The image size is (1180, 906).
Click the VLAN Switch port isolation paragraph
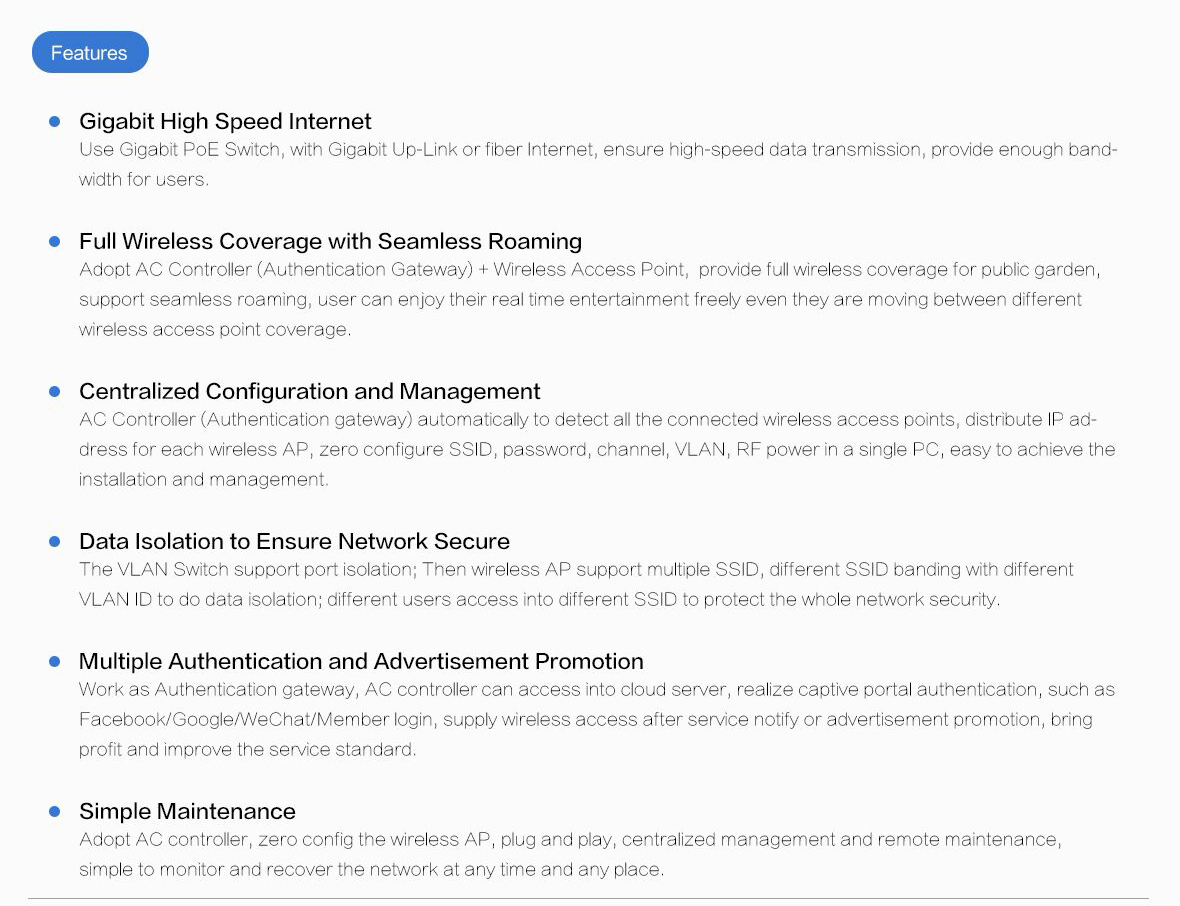(576, 585)
